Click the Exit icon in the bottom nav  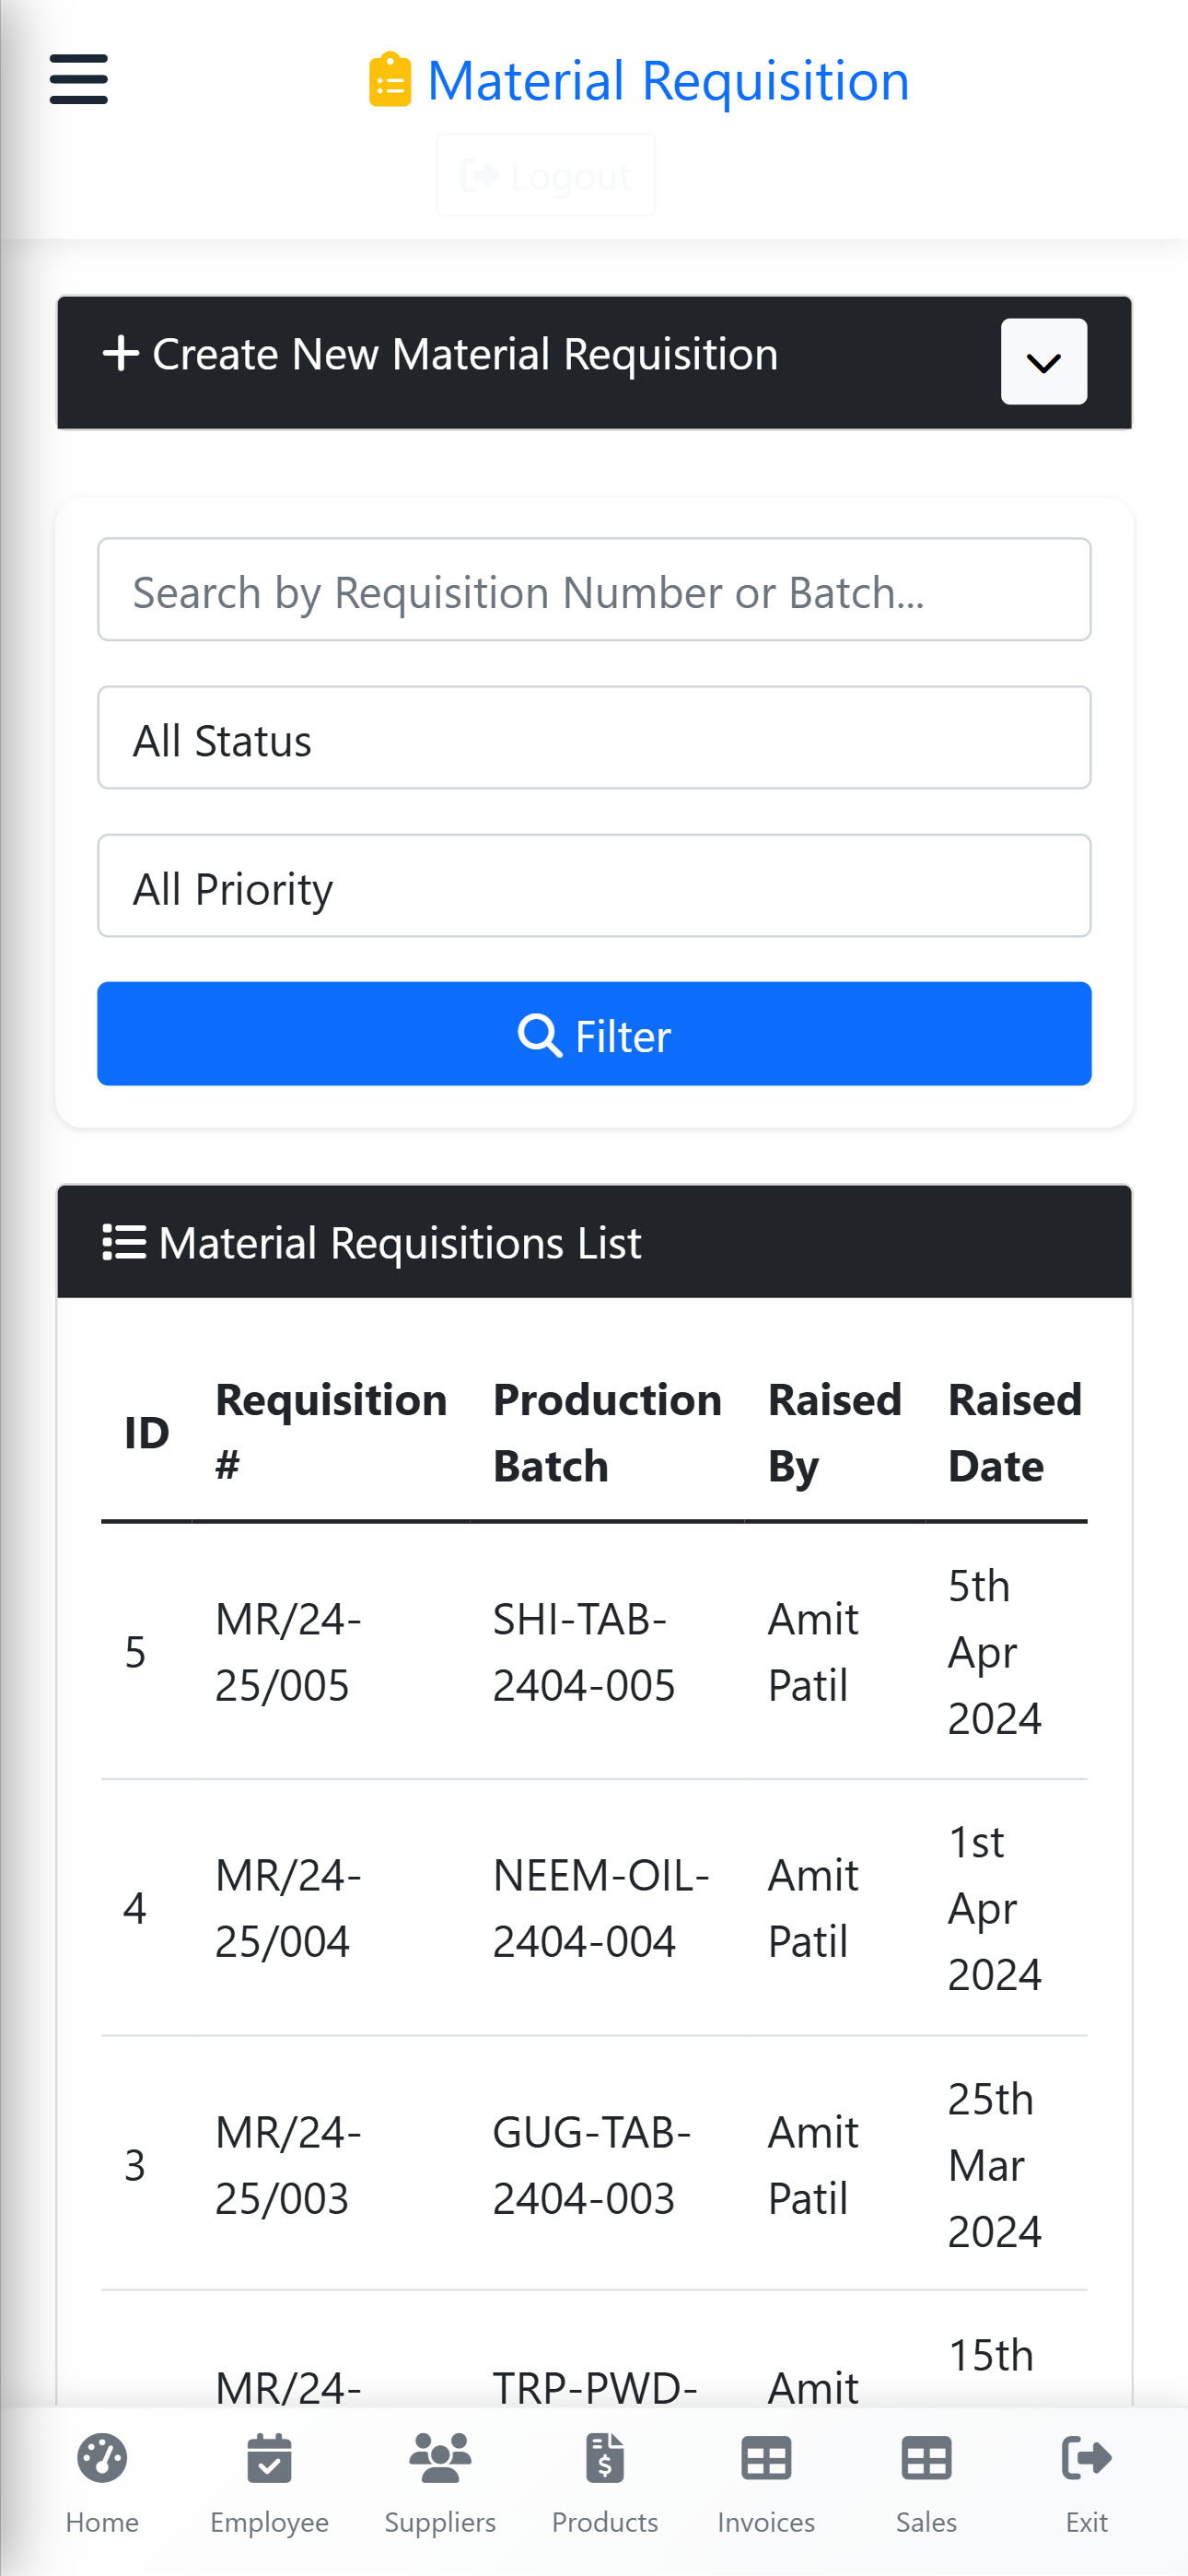pyautogui.click(x=1086, y=2458)
